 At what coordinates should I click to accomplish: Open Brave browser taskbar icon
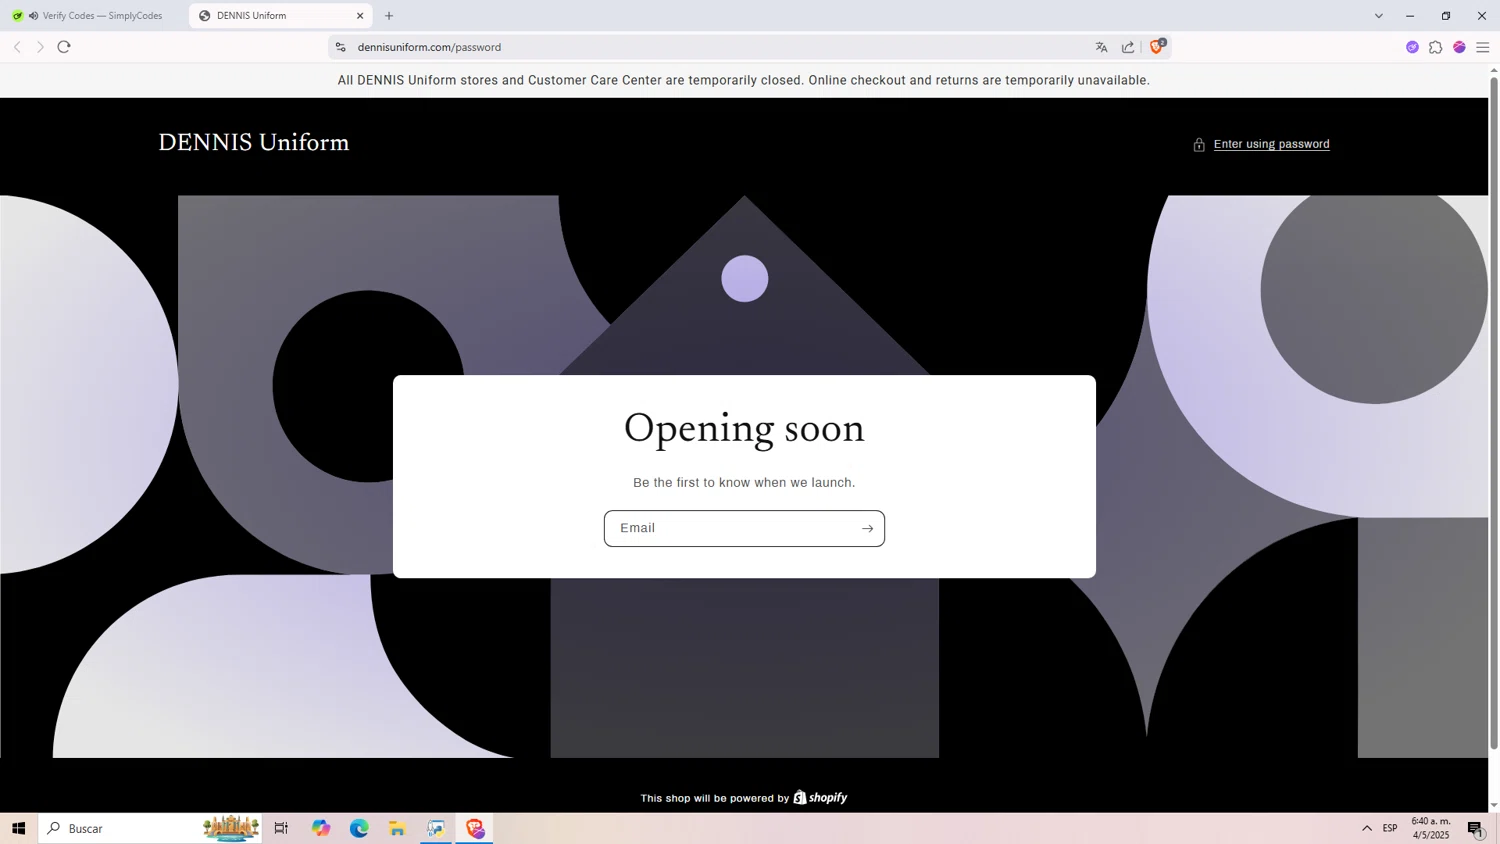pos(475,828)
